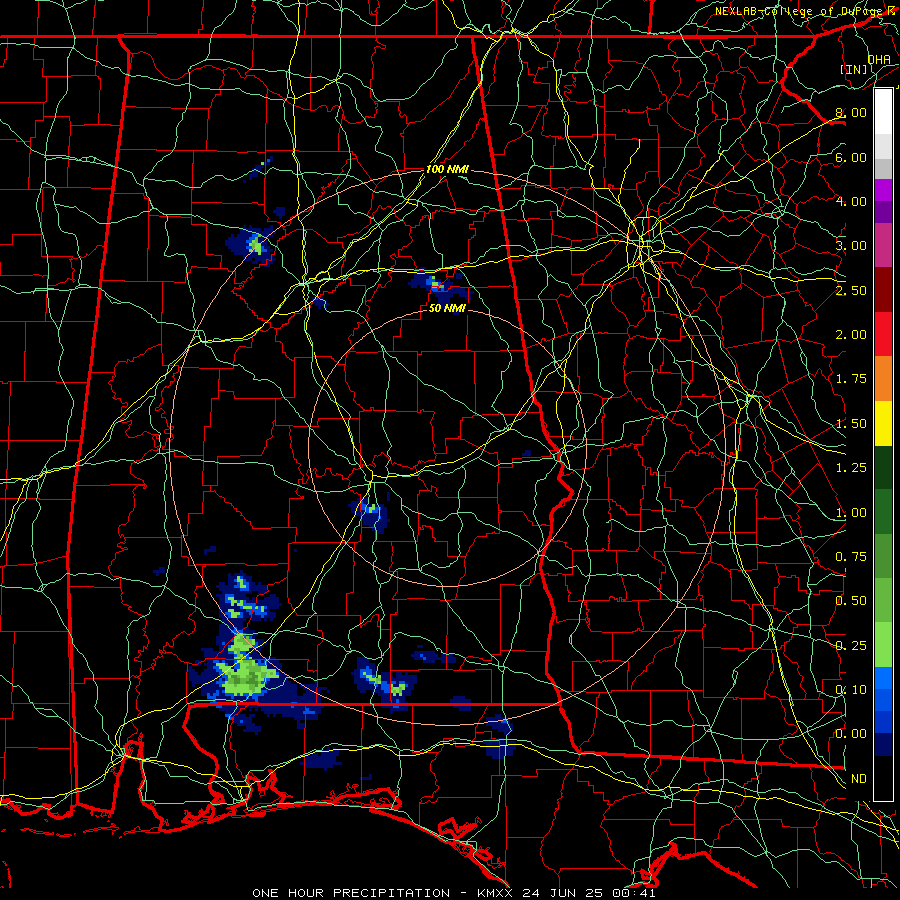Viewport: 900px width, 900px height.
Task: Click the 0.50 legend value
Action: pos(851,601)
